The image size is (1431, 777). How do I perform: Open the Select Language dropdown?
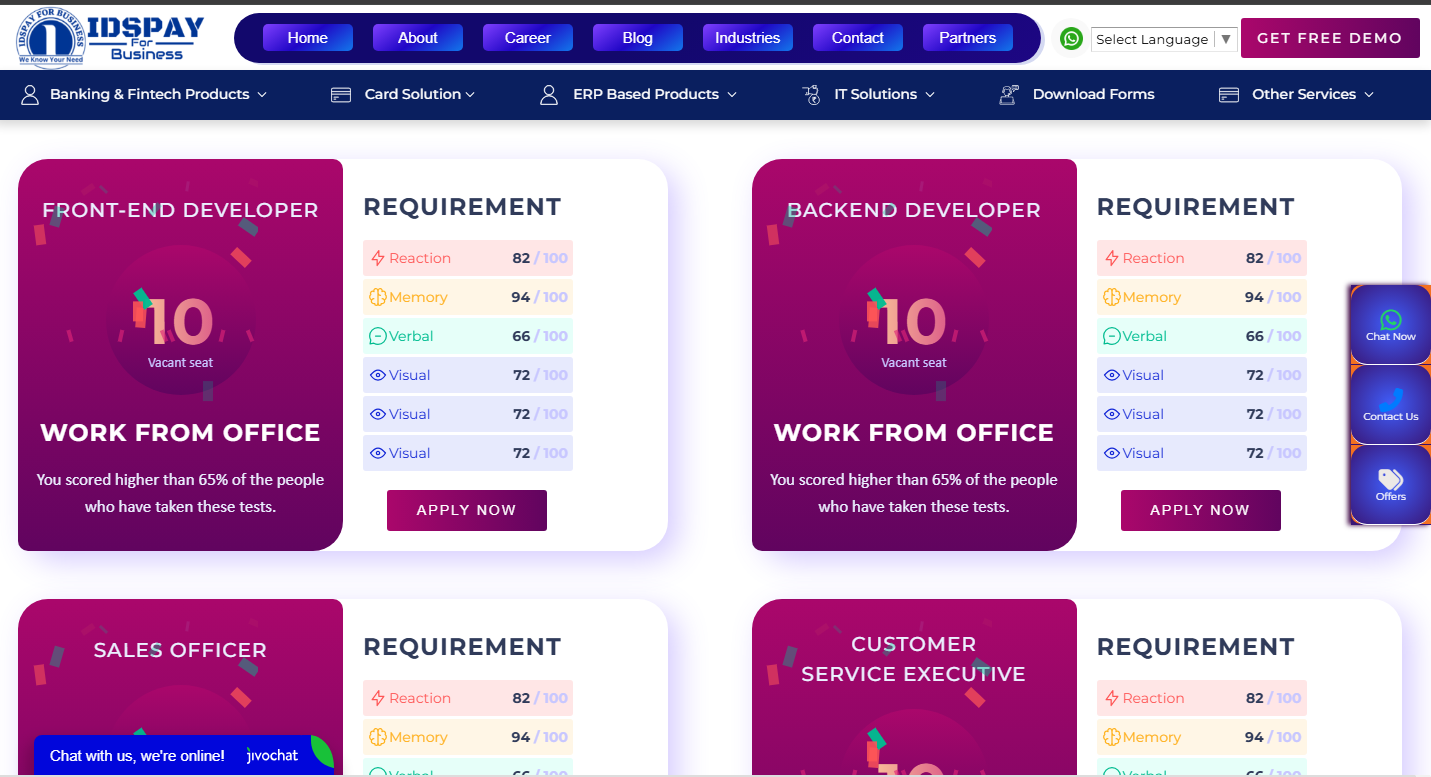(1164, 39)
